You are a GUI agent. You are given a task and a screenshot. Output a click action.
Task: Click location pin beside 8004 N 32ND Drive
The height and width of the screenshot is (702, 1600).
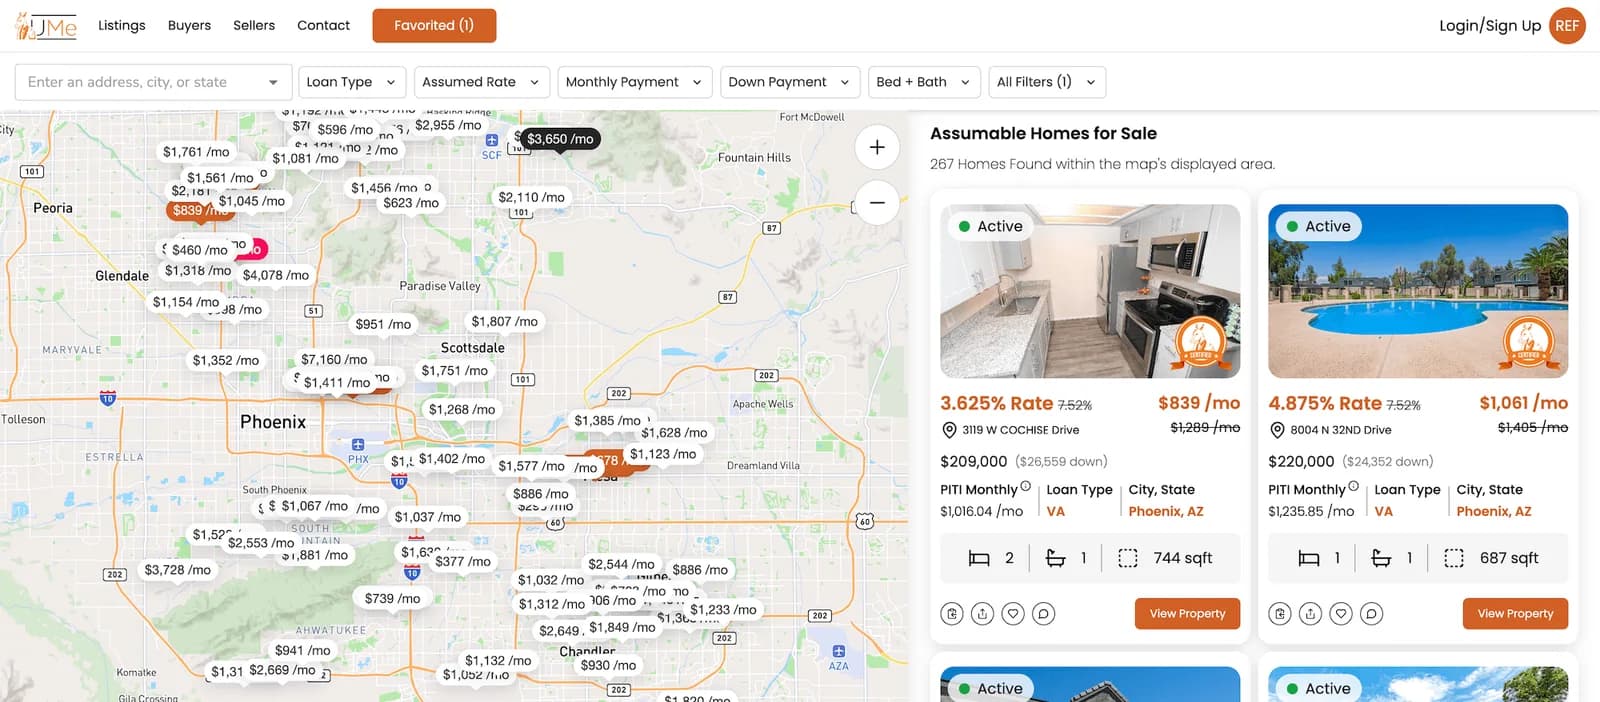[1277, 430]
